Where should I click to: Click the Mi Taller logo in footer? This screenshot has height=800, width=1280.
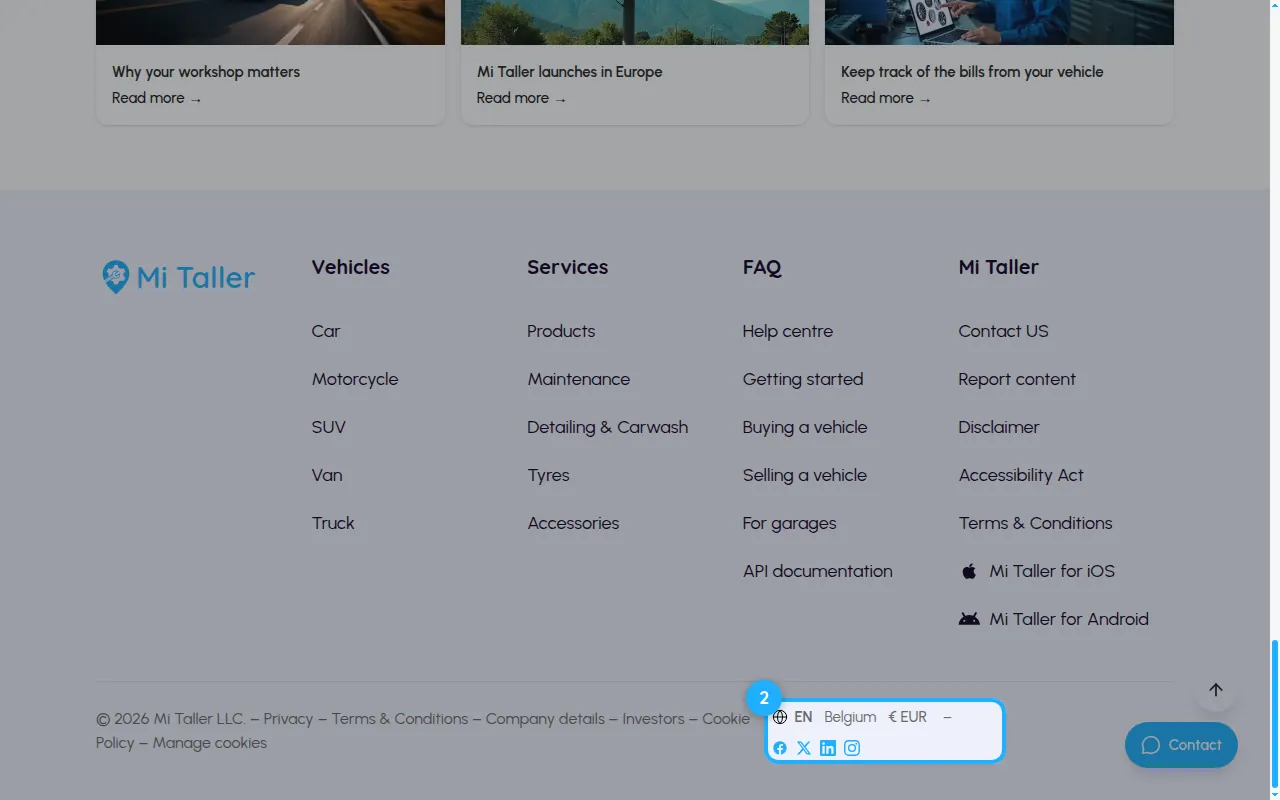pos(179,277)
